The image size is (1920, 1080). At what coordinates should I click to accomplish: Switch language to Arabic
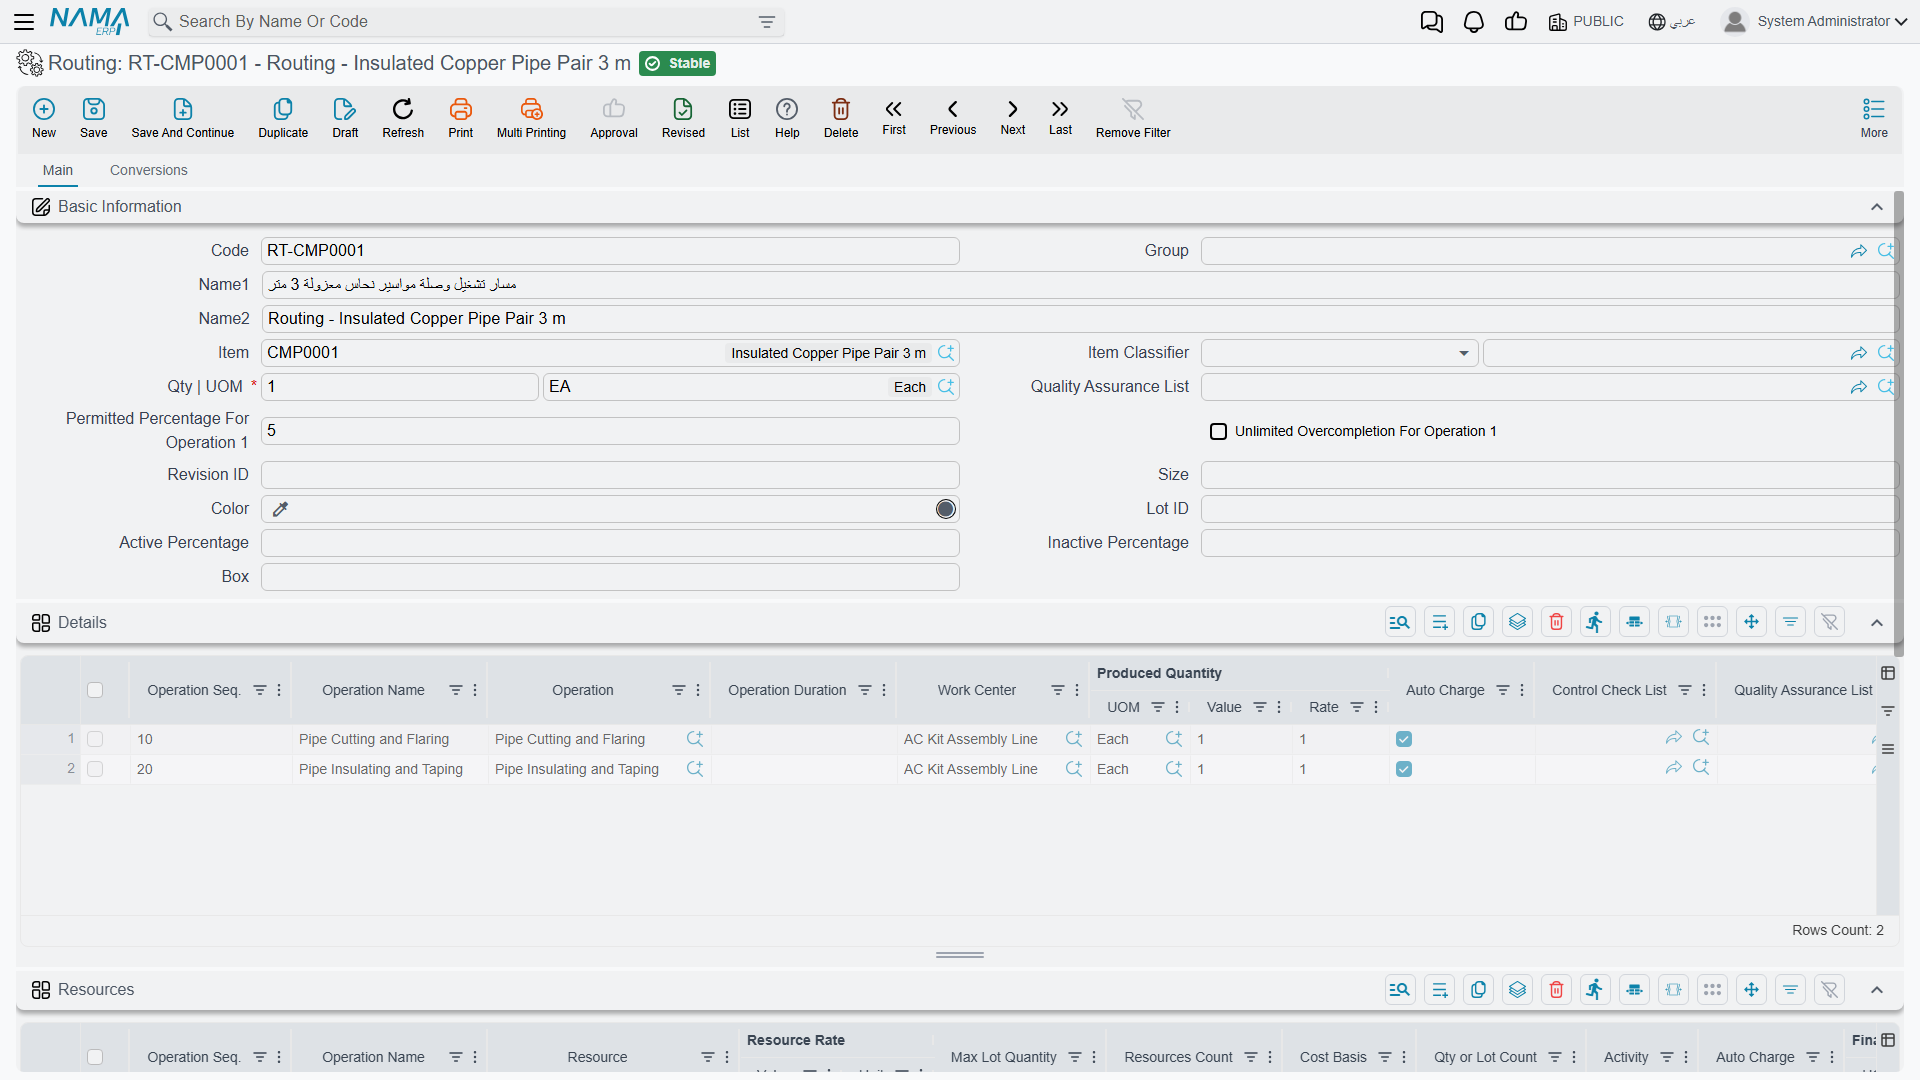point(1672,22)
